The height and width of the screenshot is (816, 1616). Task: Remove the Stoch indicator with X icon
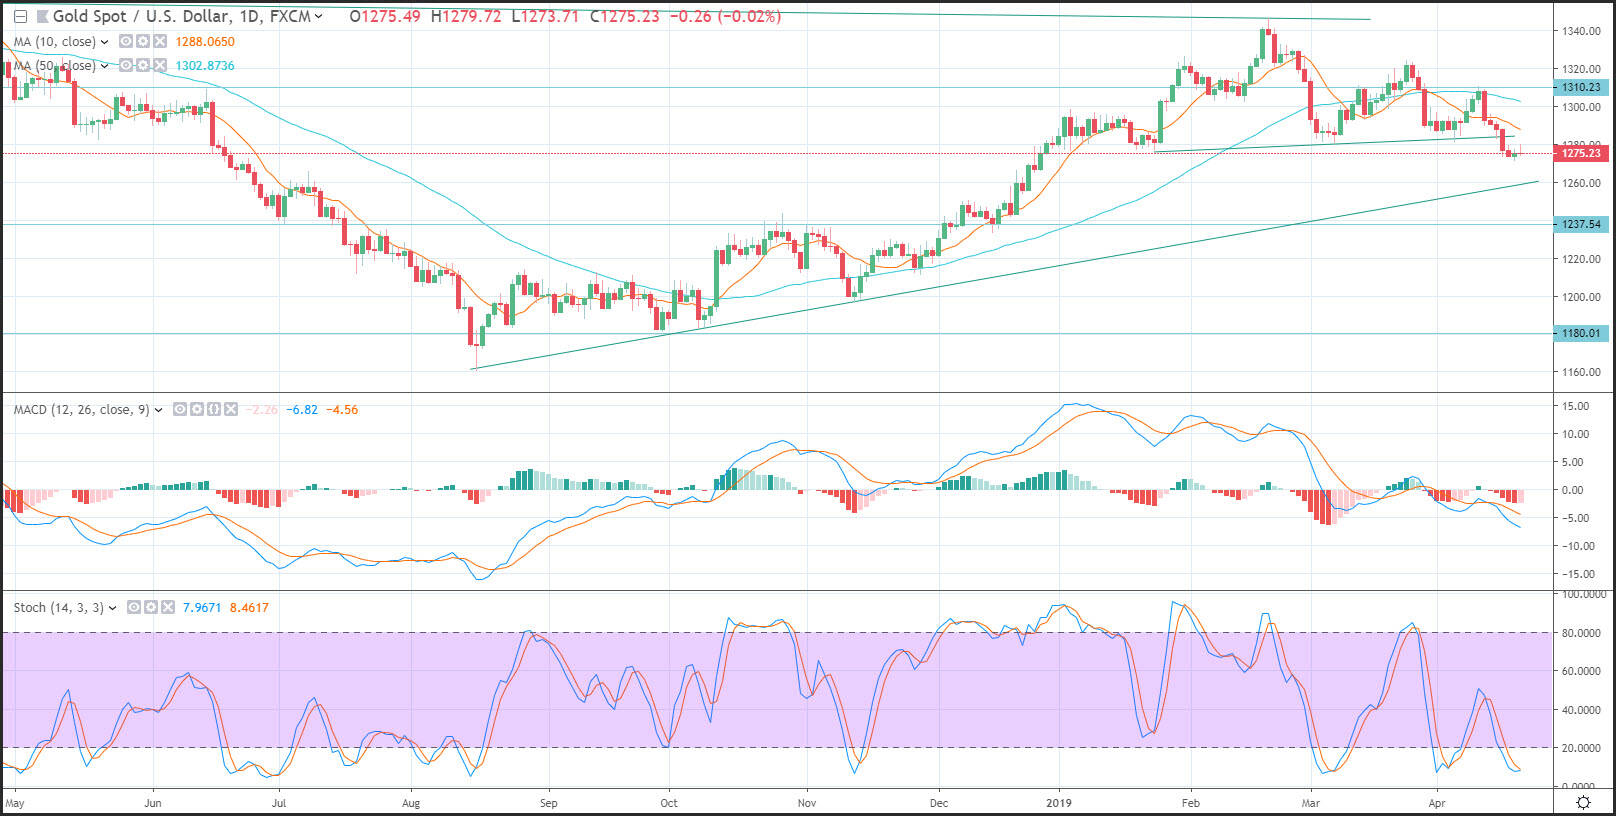168,608
